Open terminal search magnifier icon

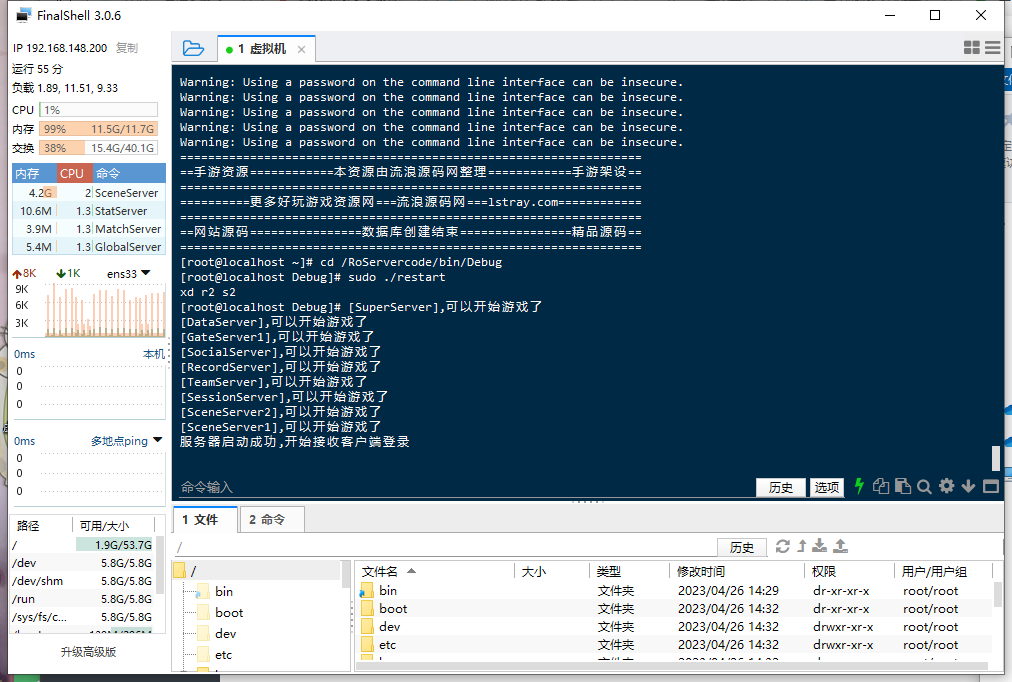click(x=924, y=486)
